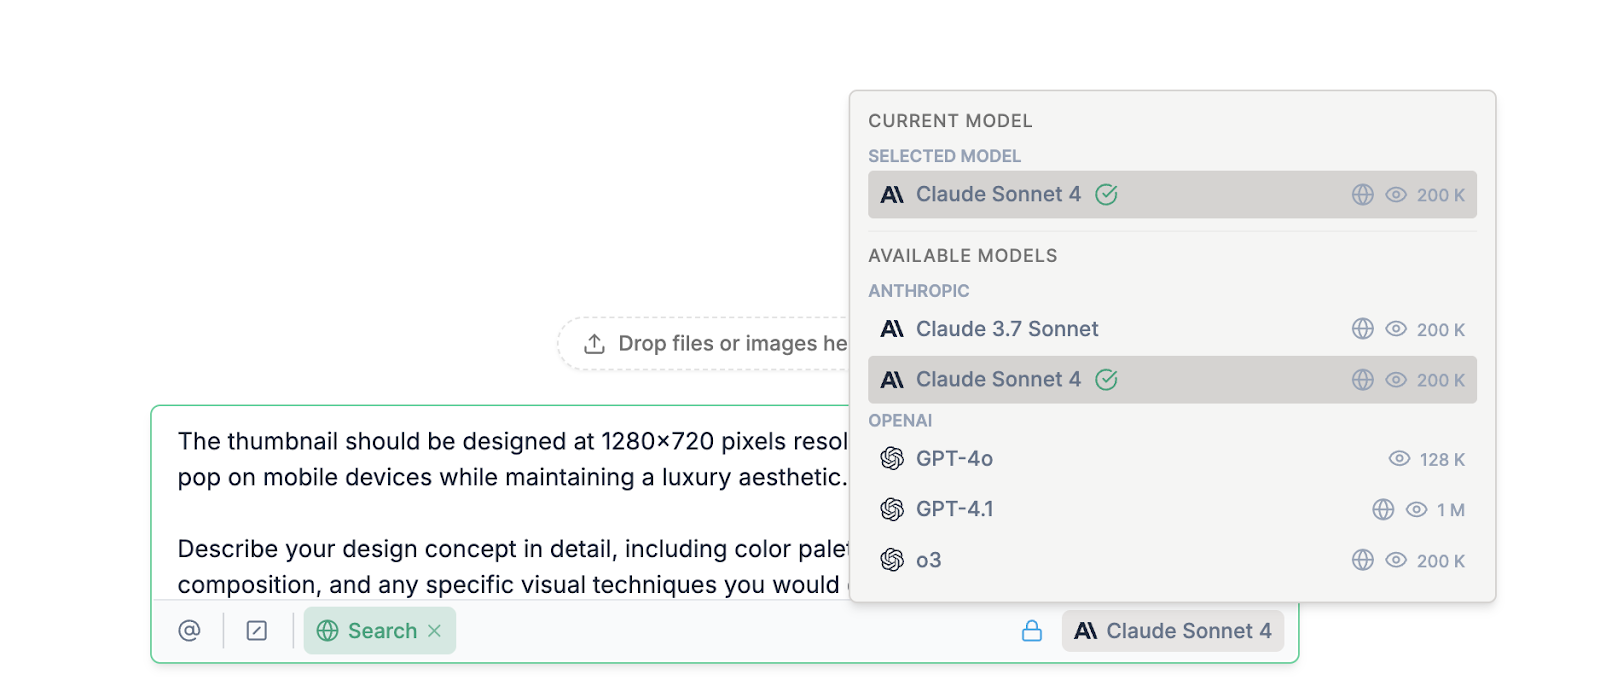This screenshot has height=686, width=1600.
Task: Click the Anthropic logo beside Claude 3.7 Sonnet
Action: point(892,329)
